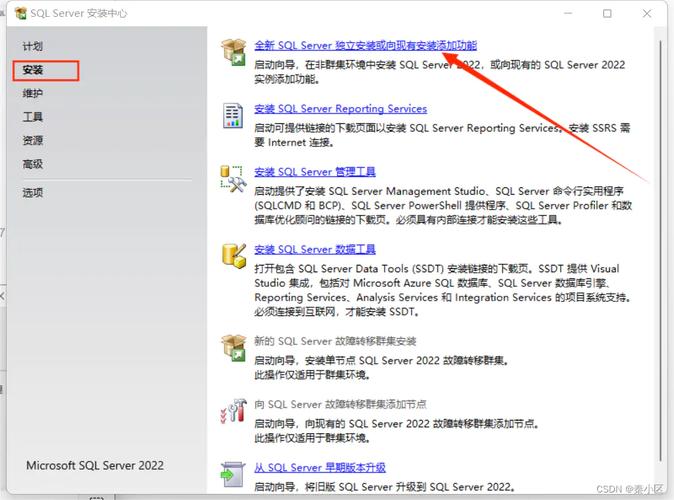Click Microsoft SQL Server 2022 label
The height and width of the screenshot is (500, 674).
coord(95,465)
